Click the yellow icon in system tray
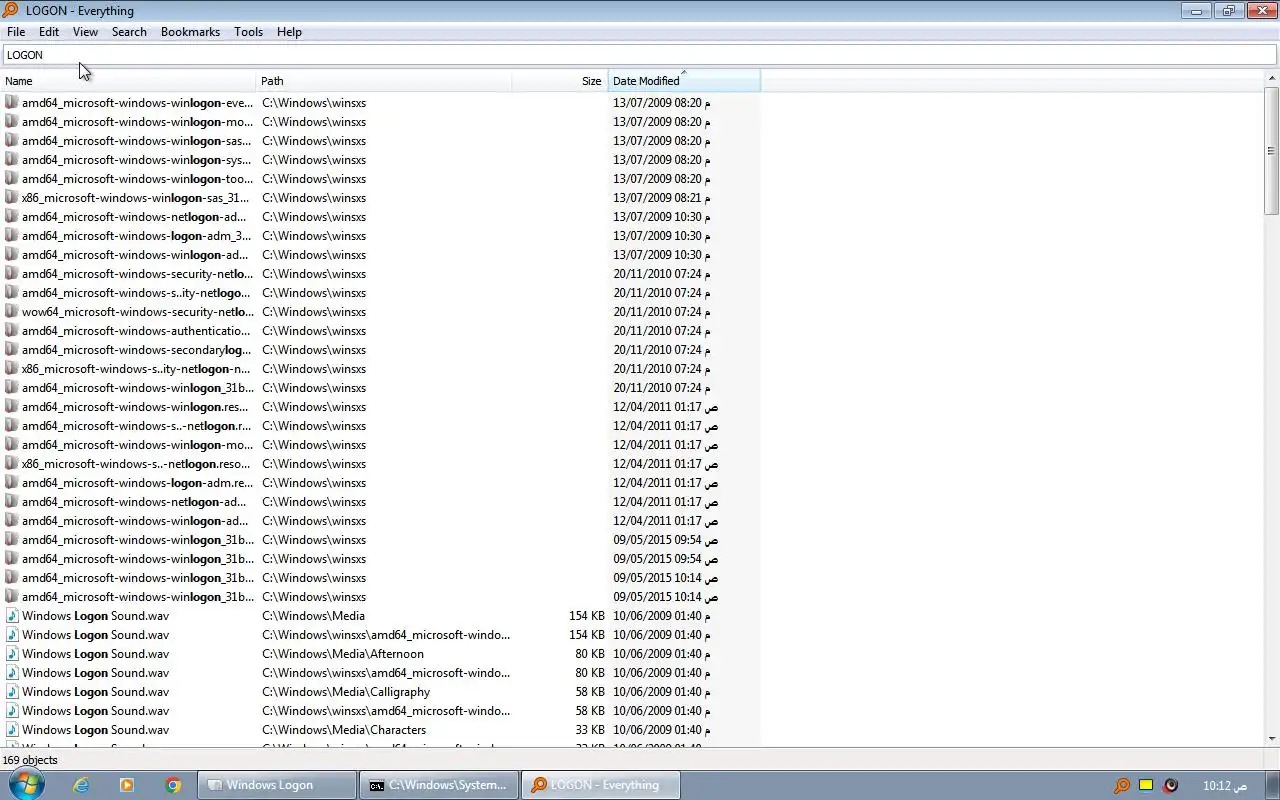The image size is (1280, 800). pos(1146,785)
